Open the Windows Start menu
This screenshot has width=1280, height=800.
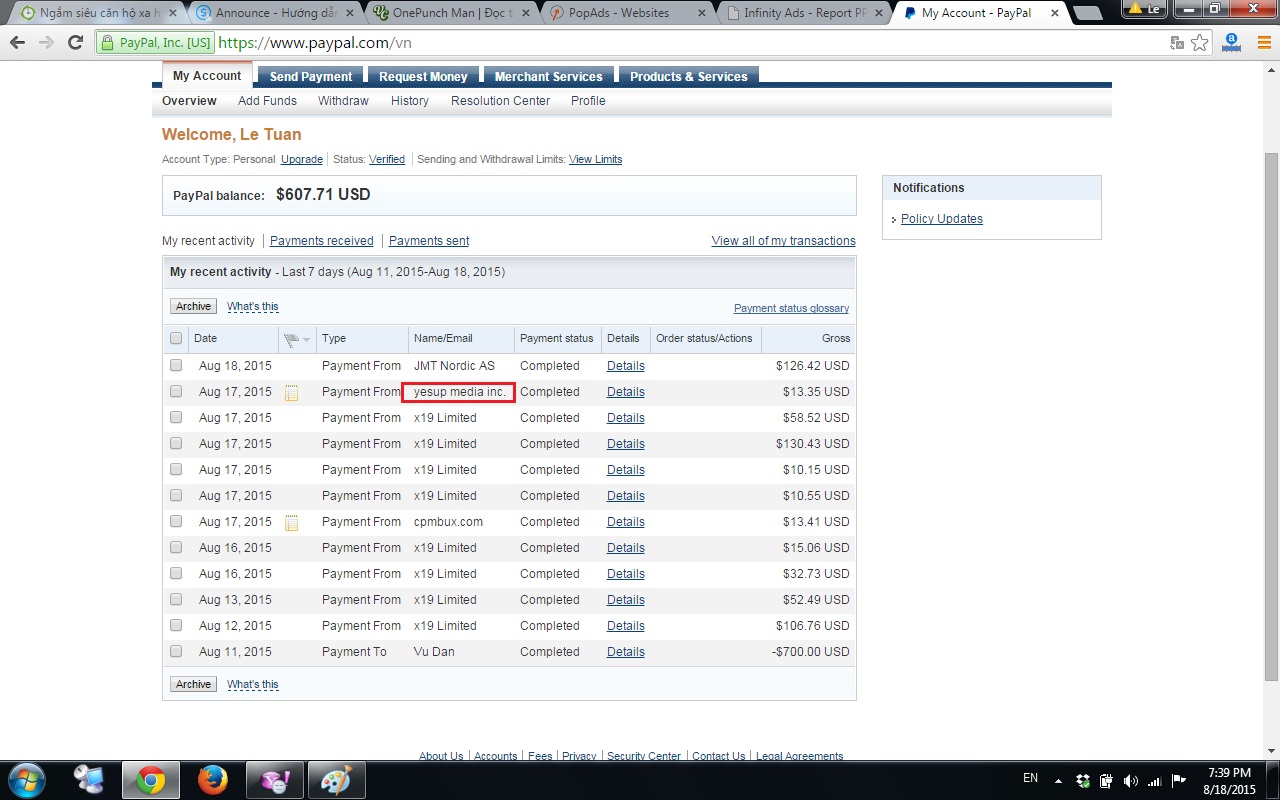coord(26,780)
